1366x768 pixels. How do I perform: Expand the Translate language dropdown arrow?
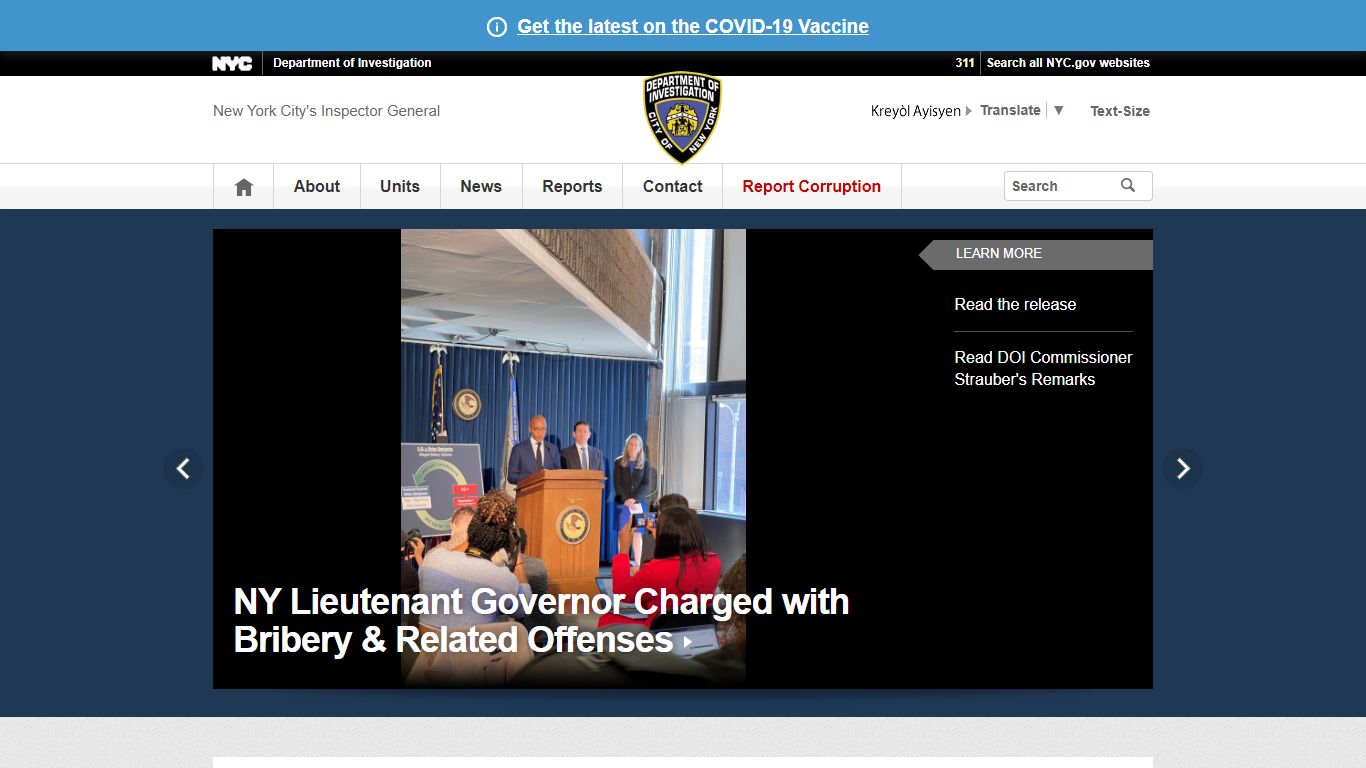[1059, 110]
